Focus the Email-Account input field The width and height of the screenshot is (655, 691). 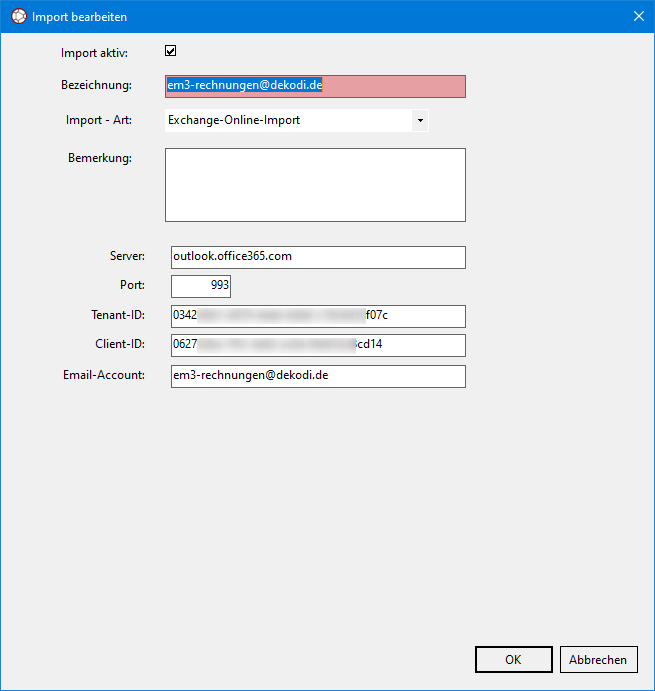tap(318, 376)
